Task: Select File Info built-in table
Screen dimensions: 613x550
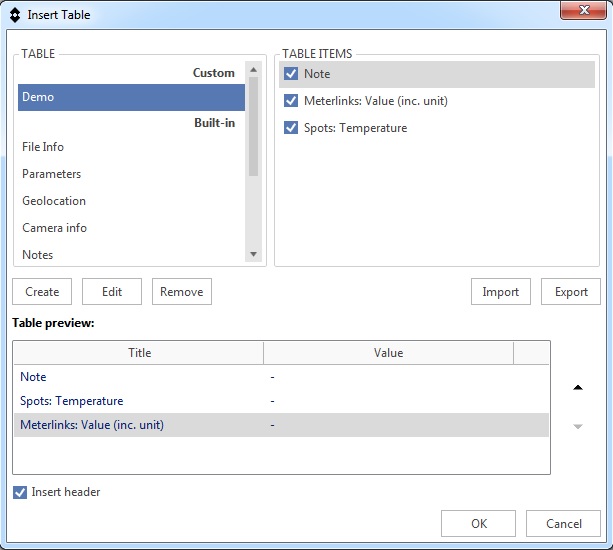Action: 43,147
